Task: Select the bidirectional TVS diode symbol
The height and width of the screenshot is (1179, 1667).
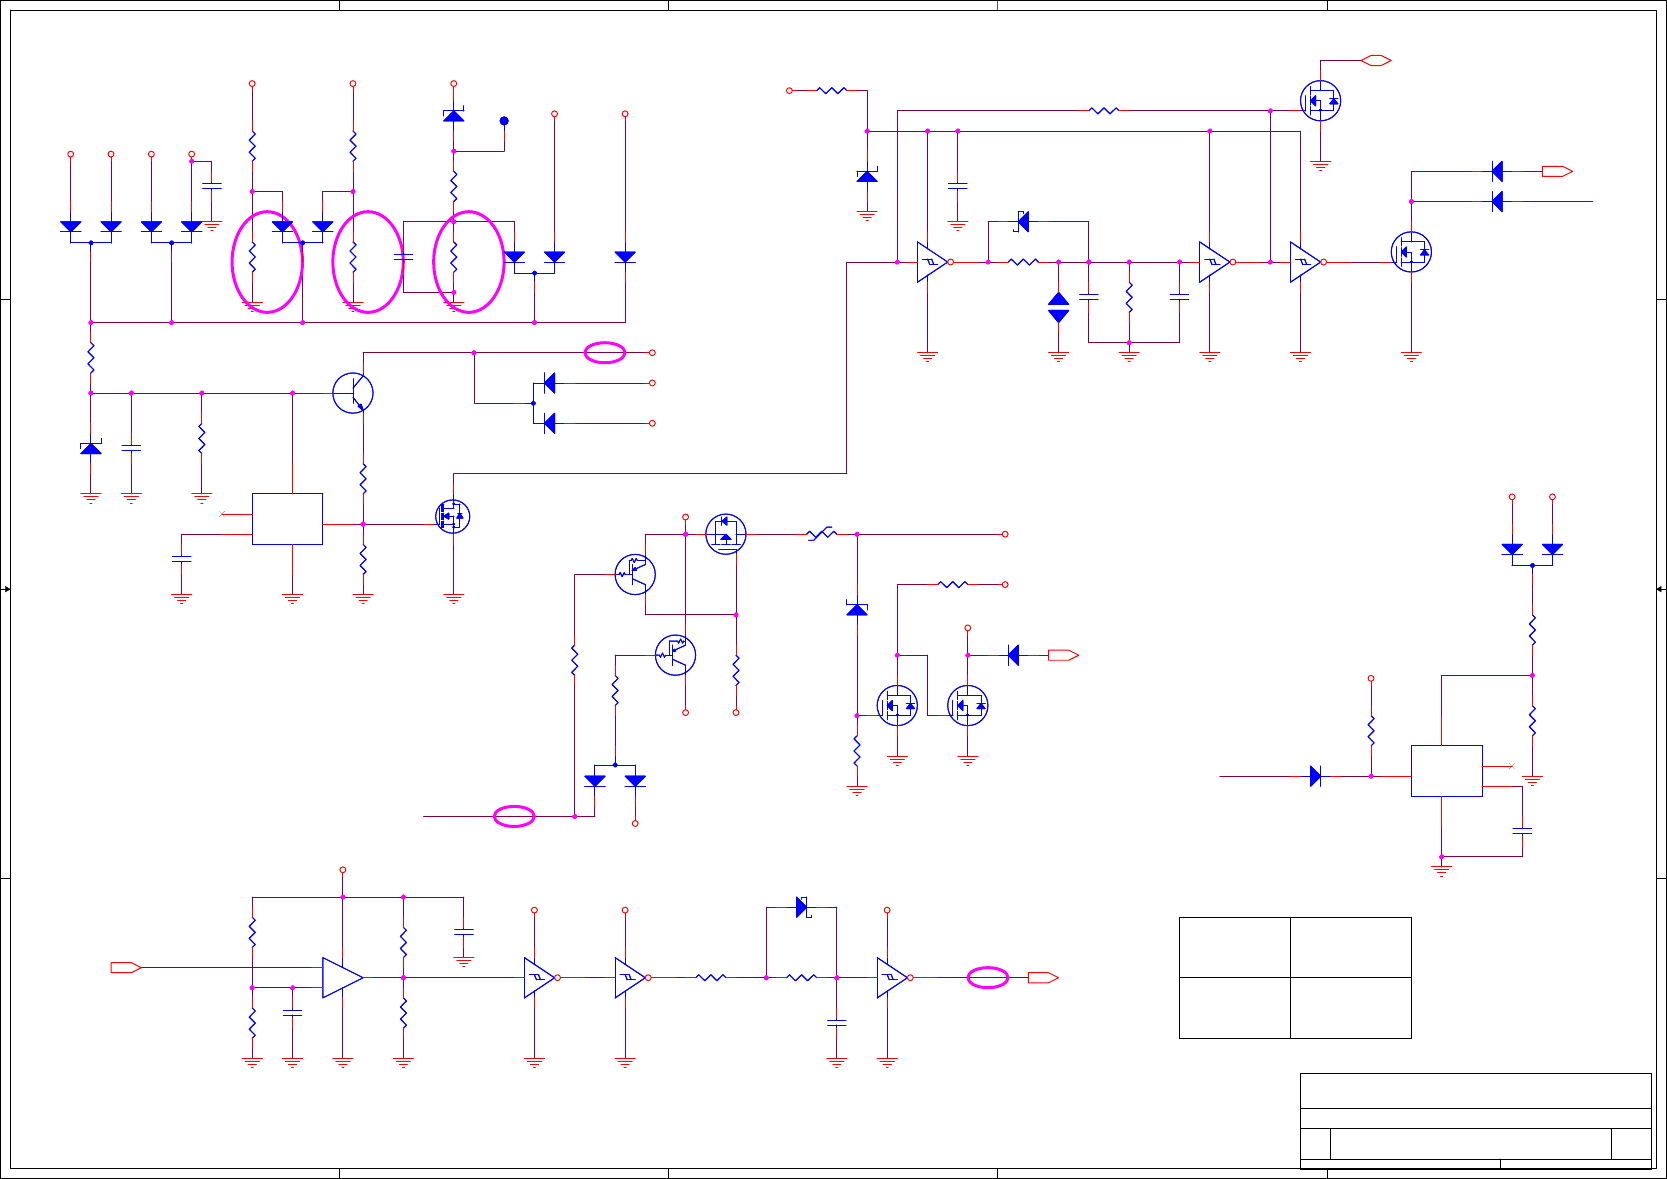Action: [1058, 307]
